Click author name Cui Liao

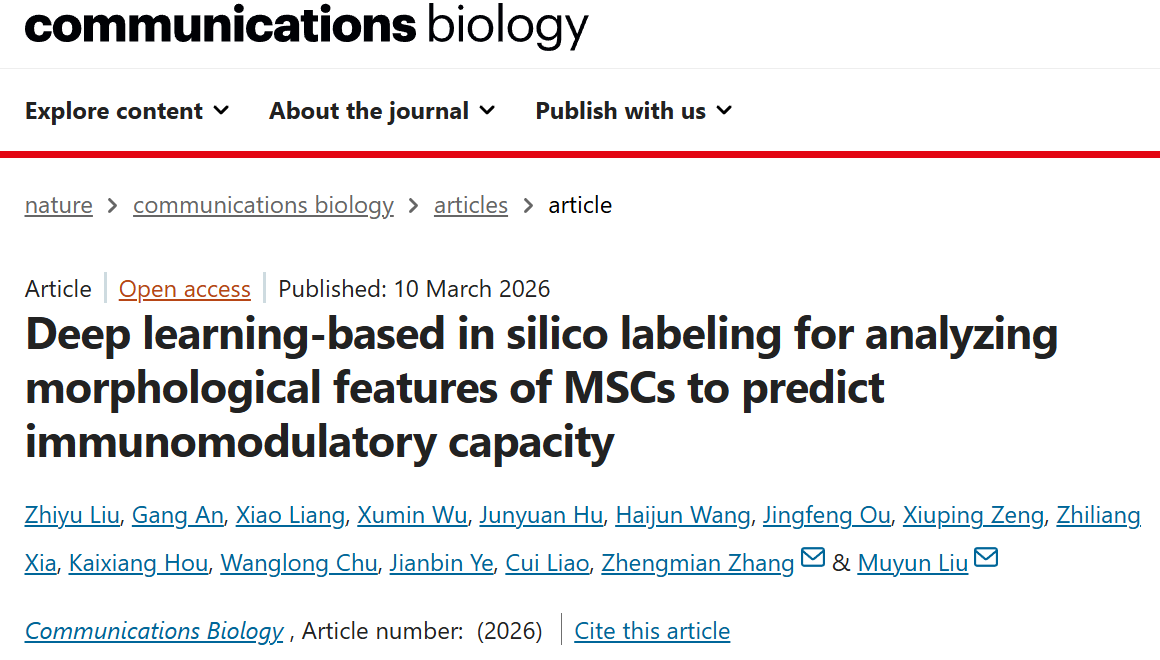(x=547, y=563)
